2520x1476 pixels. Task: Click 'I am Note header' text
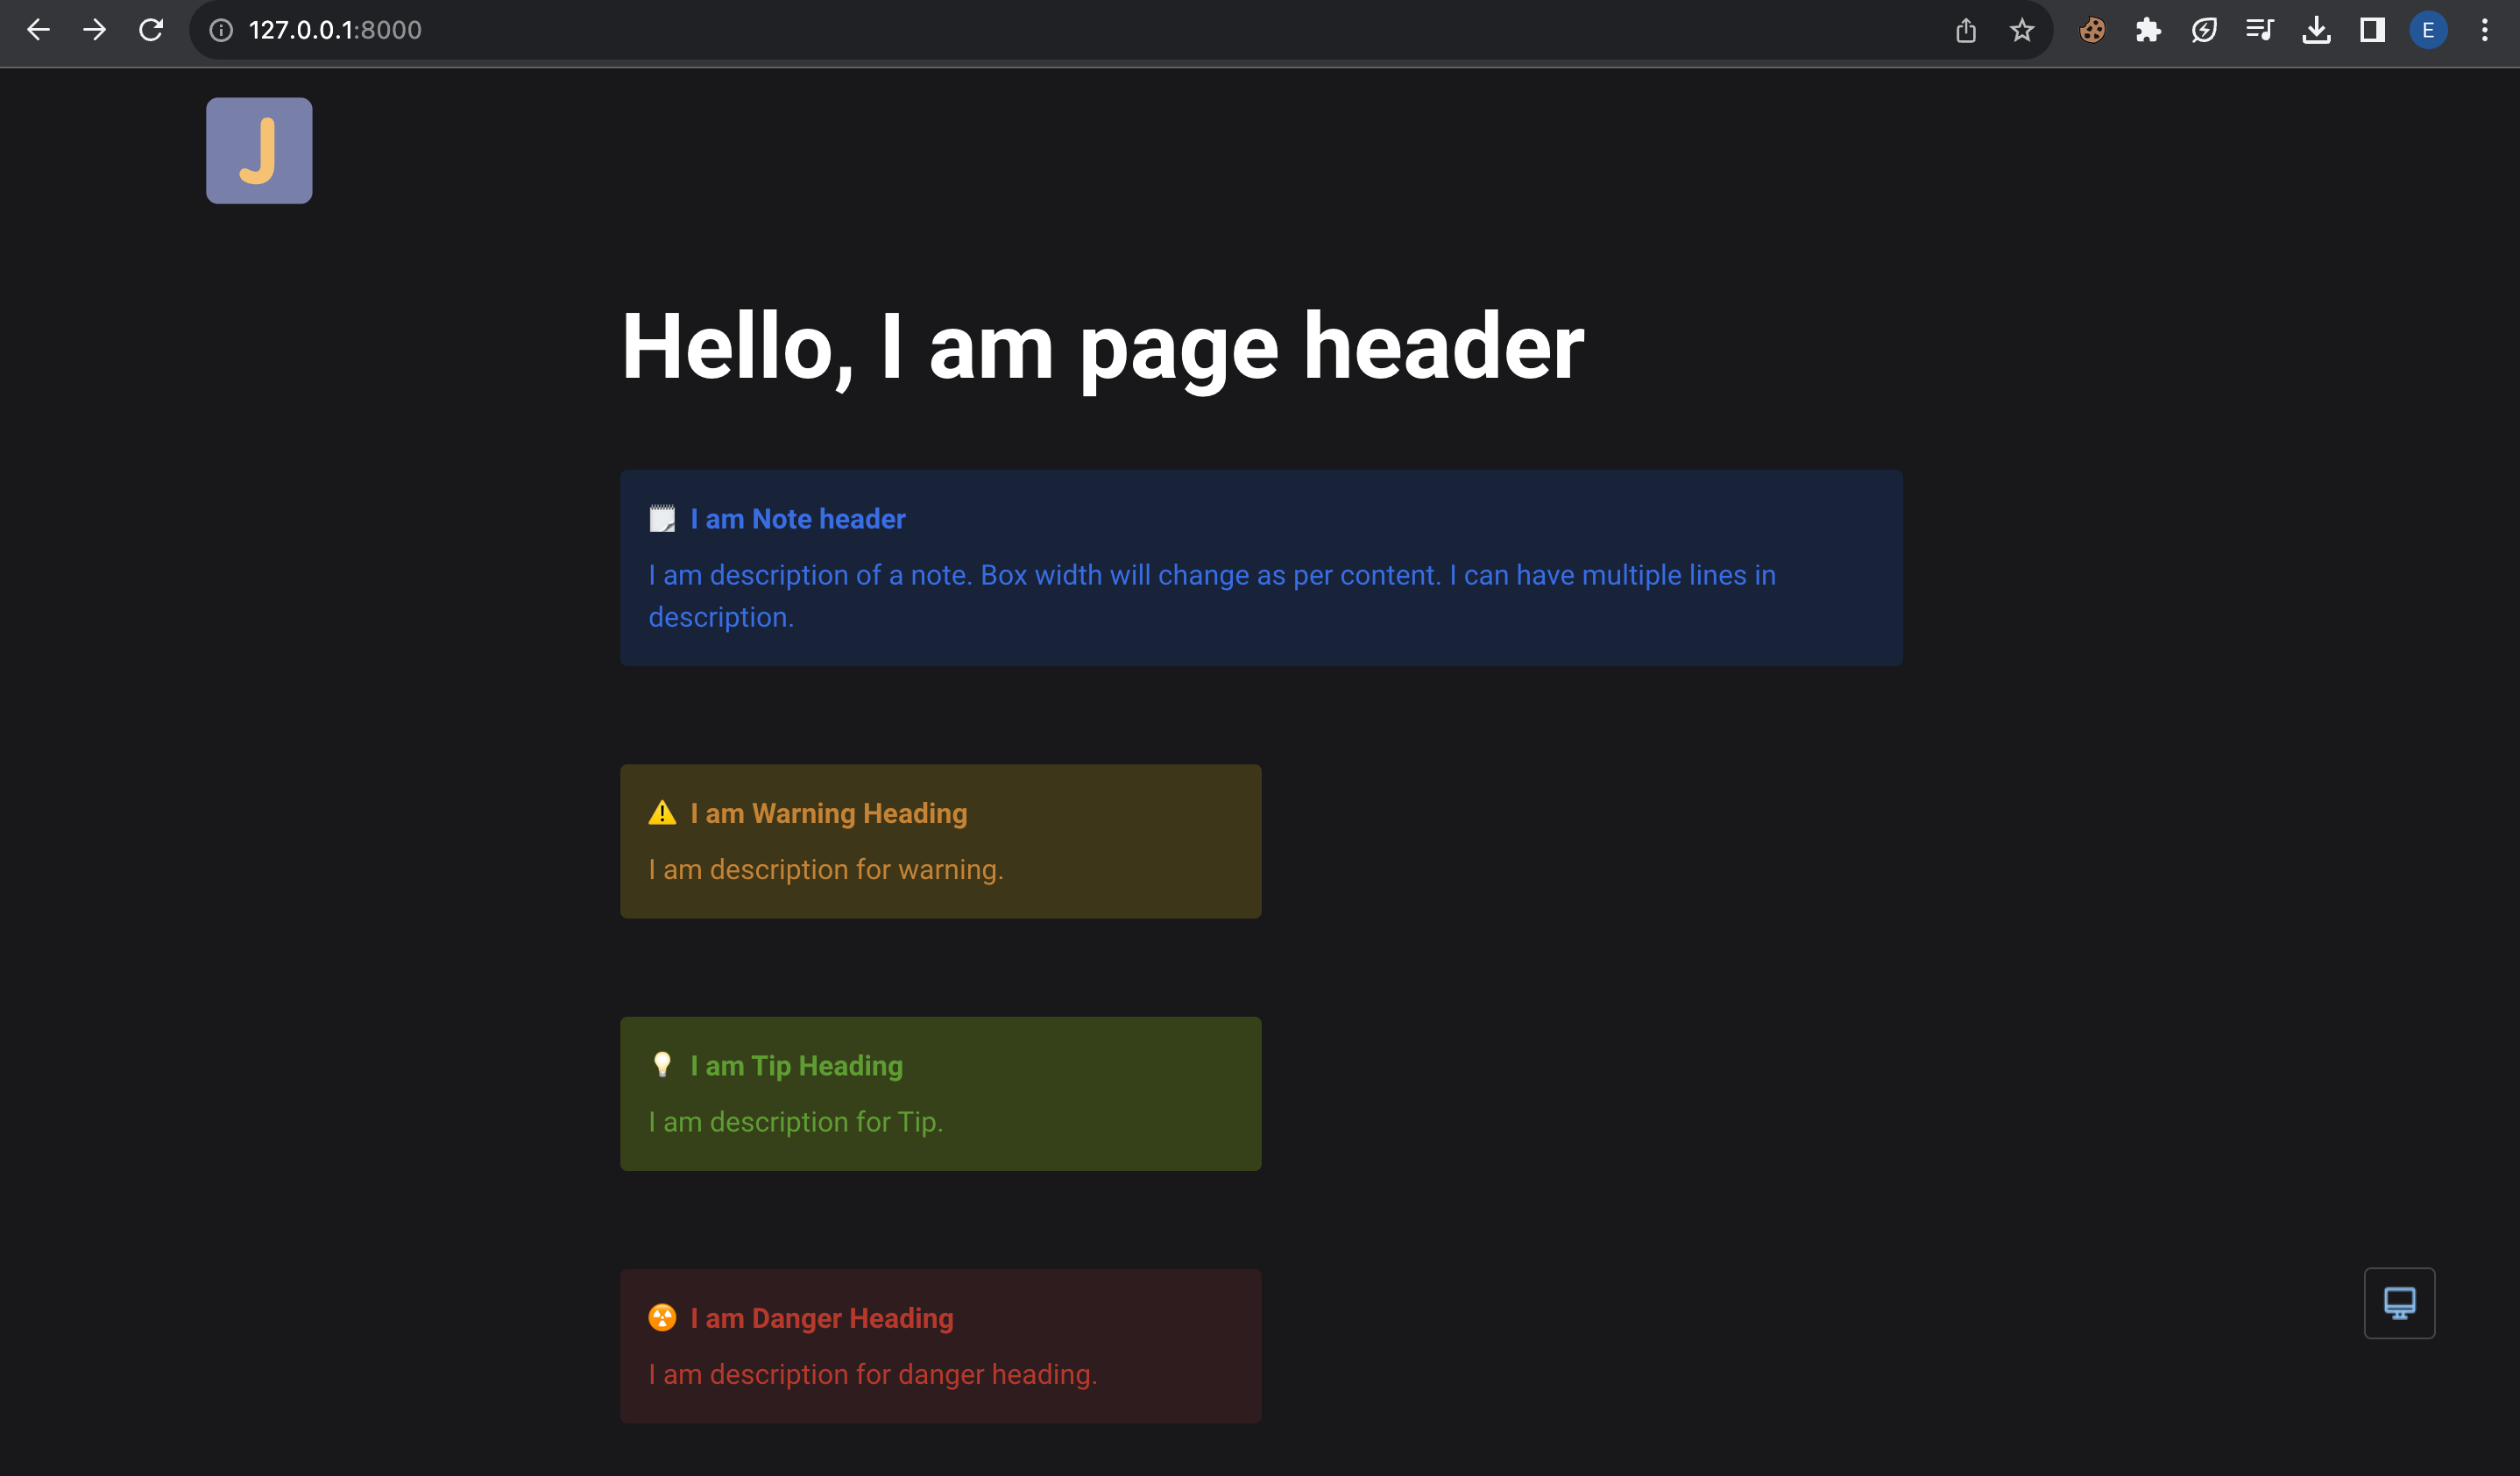(x=798, y=519)
